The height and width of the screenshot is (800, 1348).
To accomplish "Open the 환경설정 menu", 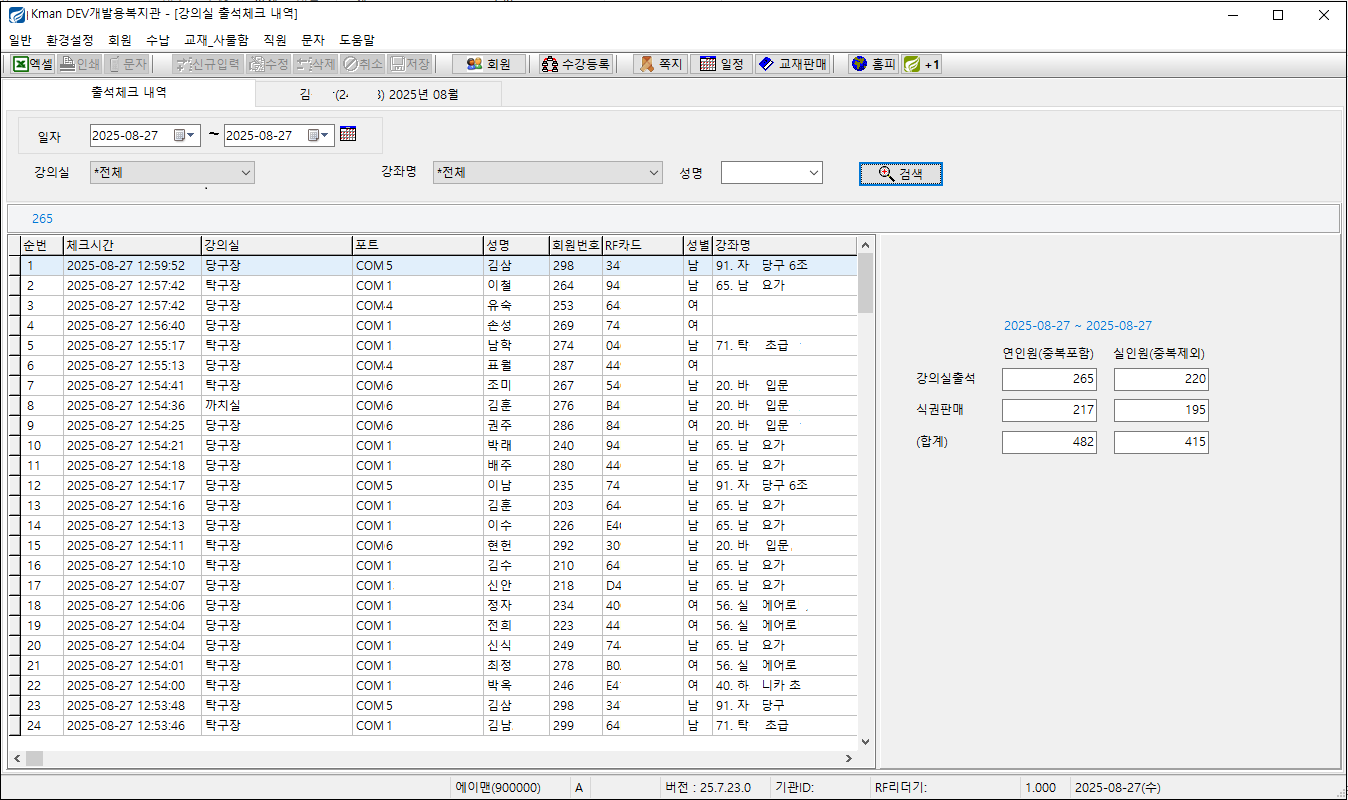I will pos(70,40).
